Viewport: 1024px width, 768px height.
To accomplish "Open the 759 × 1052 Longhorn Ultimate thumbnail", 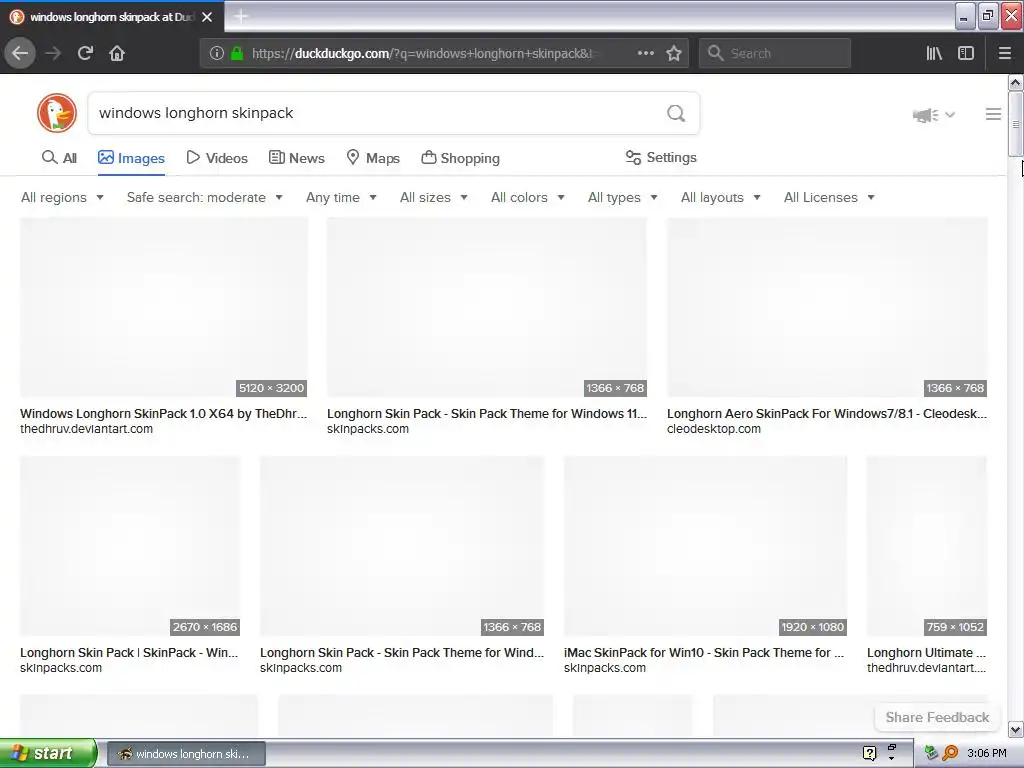I will [x=927, y=546].
